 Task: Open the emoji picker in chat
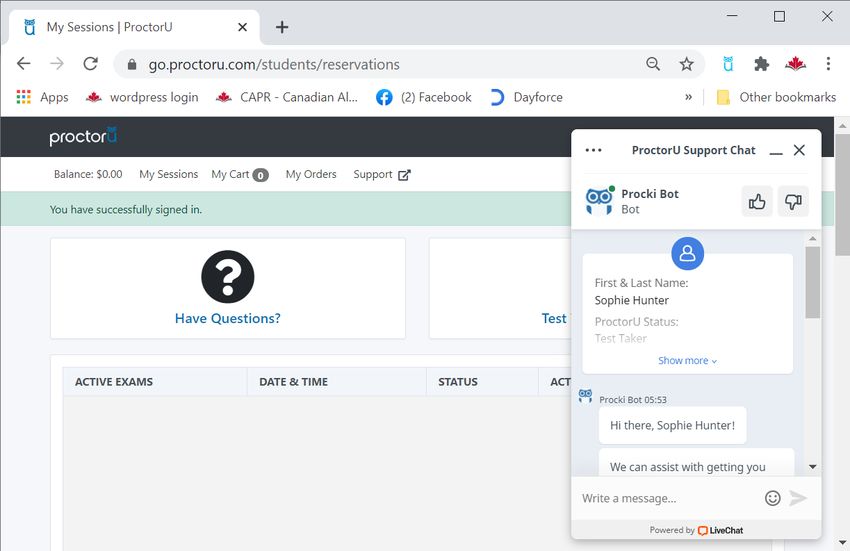click(772, 498)
